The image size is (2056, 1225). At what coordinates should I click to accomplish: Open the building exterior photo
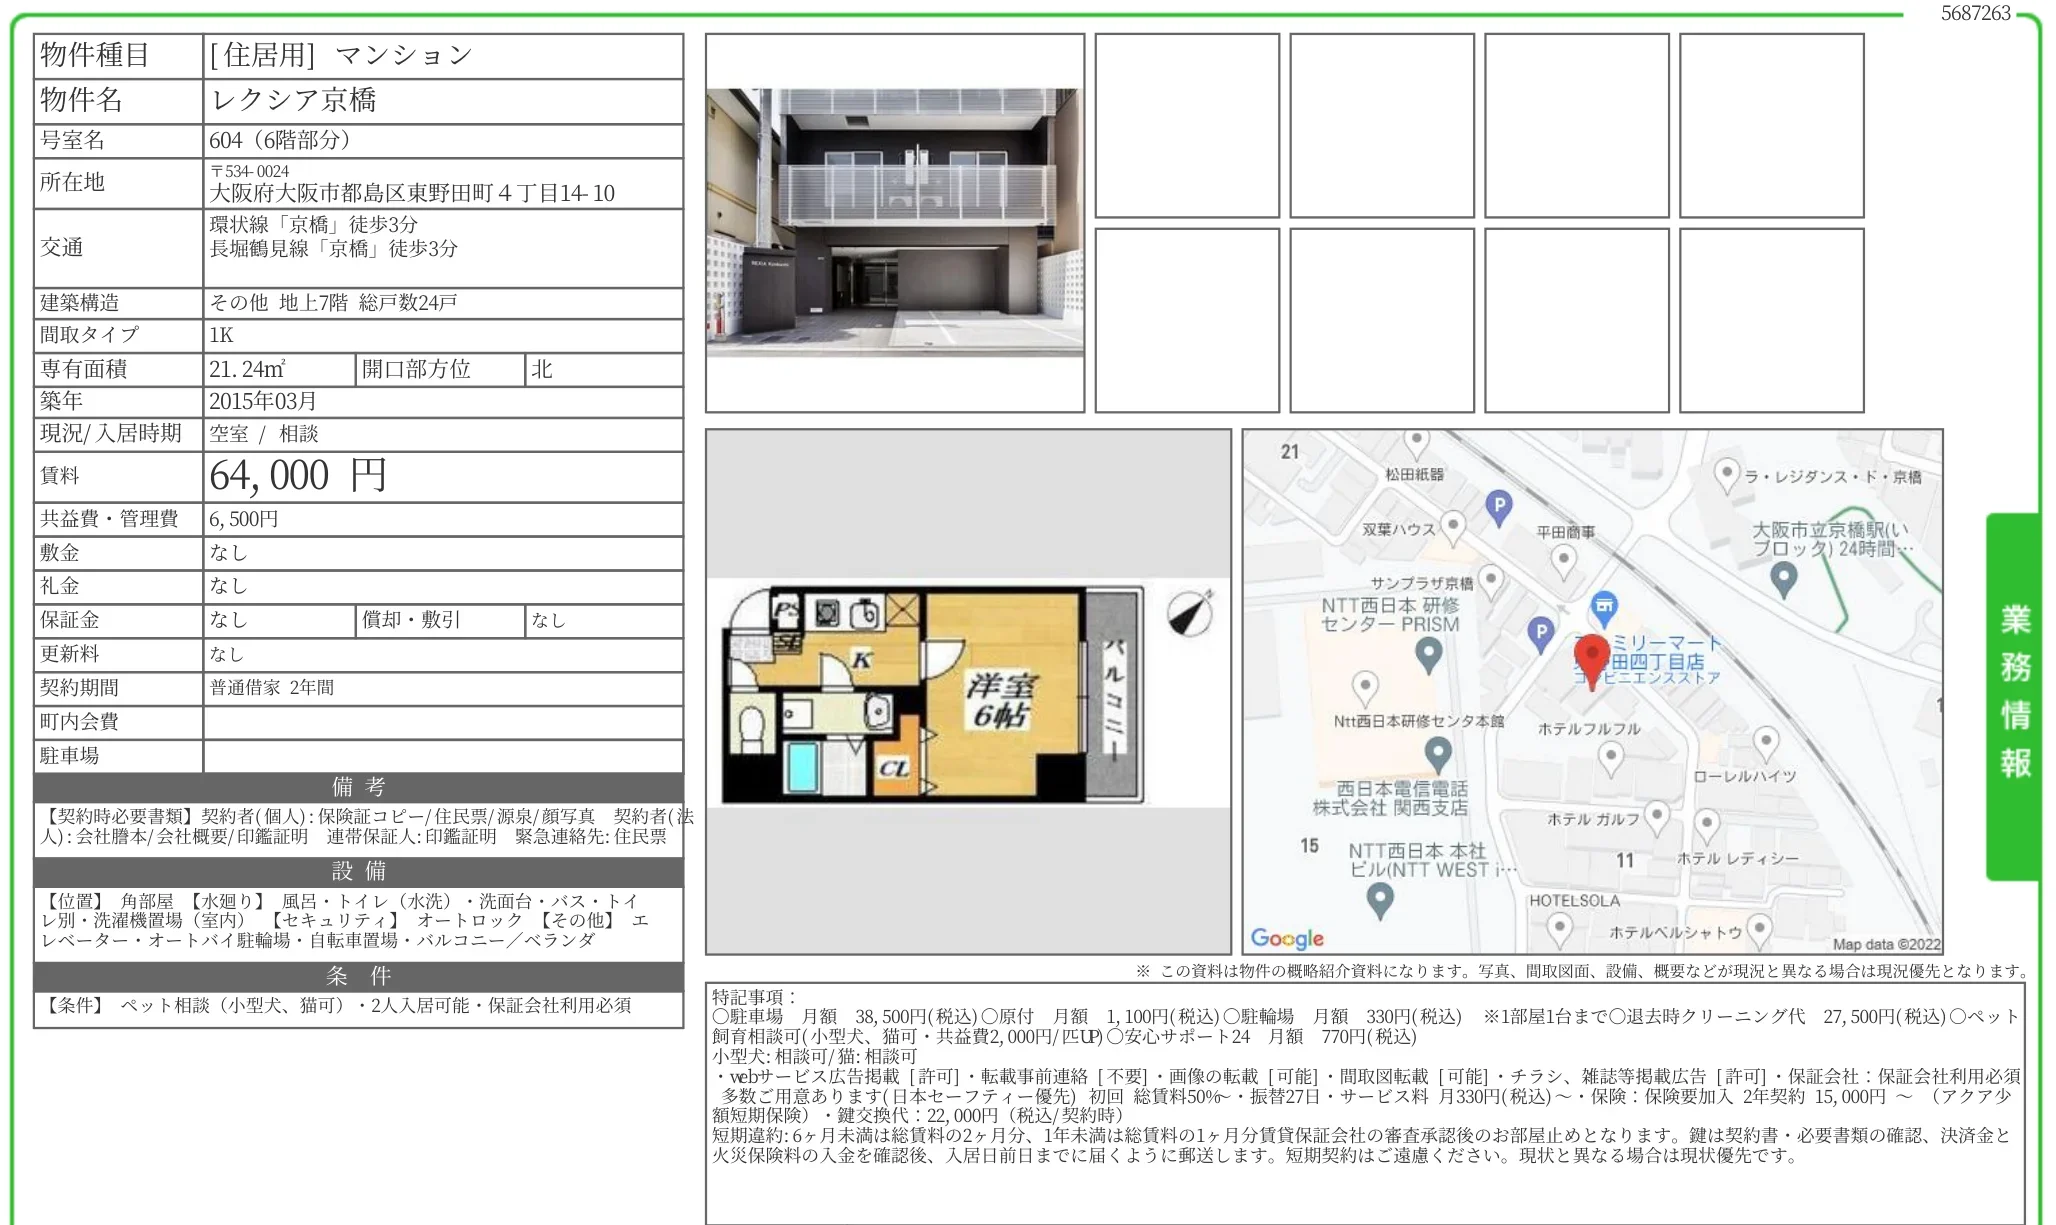coord(894,223)
